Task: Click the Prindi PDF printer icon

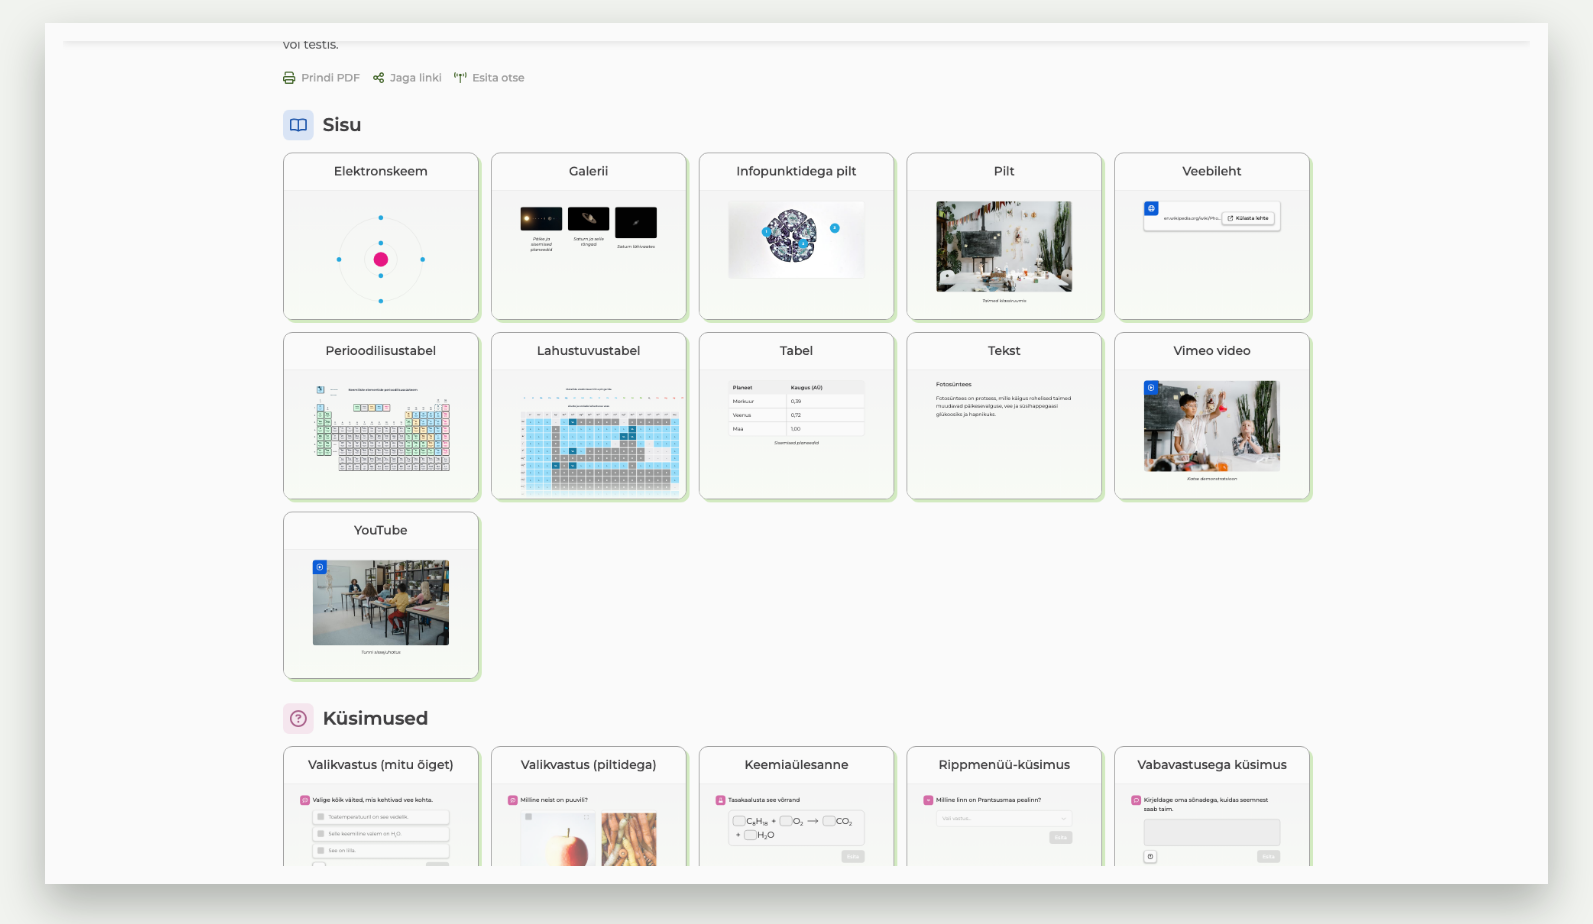Action: pyautogui.click(x=289, y=78)
